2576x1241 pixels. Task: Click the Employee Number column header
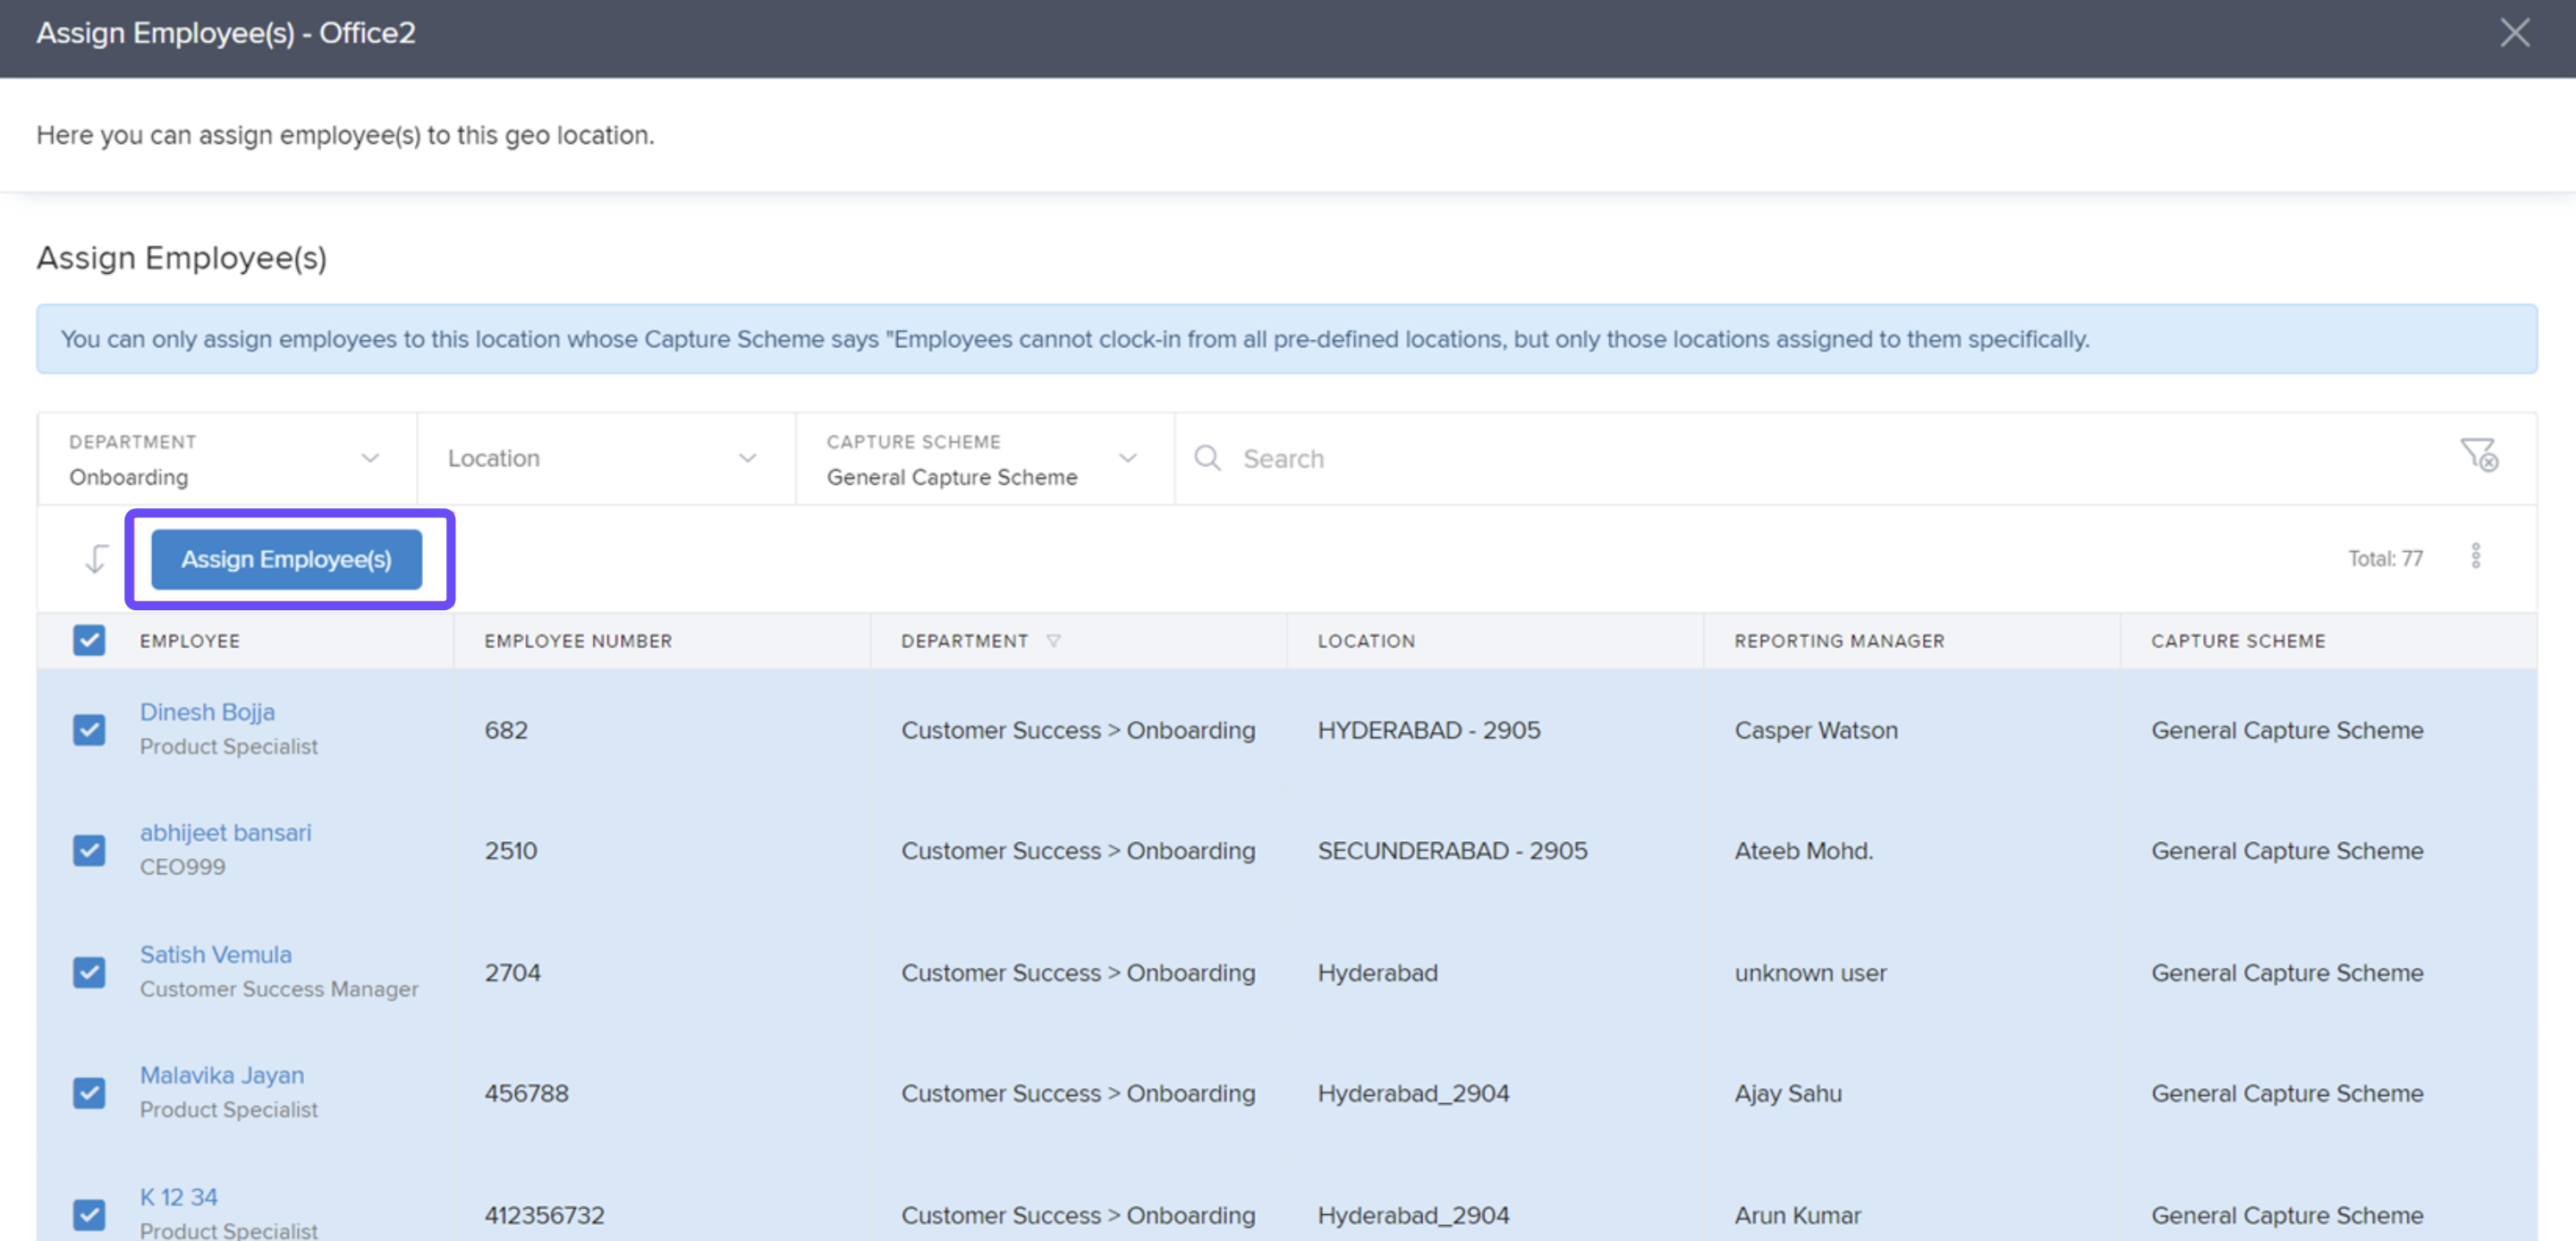coord(578,641)
